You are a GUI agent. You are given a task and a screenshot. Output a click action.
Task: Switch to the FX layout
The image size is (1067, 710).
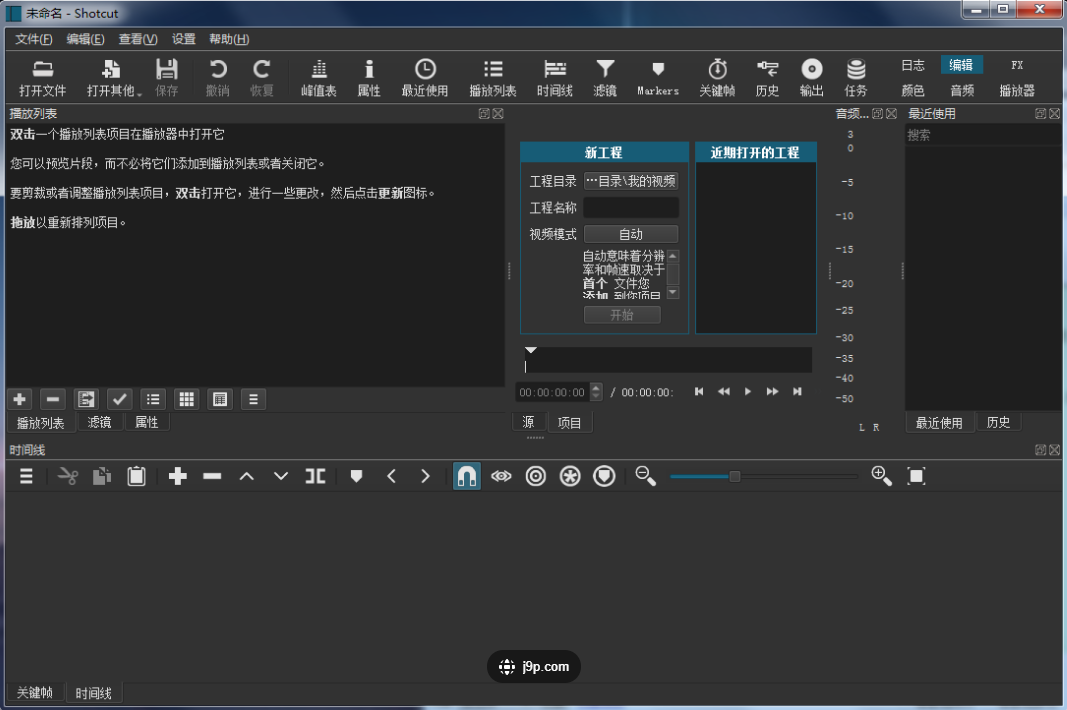coord(1017,65)
